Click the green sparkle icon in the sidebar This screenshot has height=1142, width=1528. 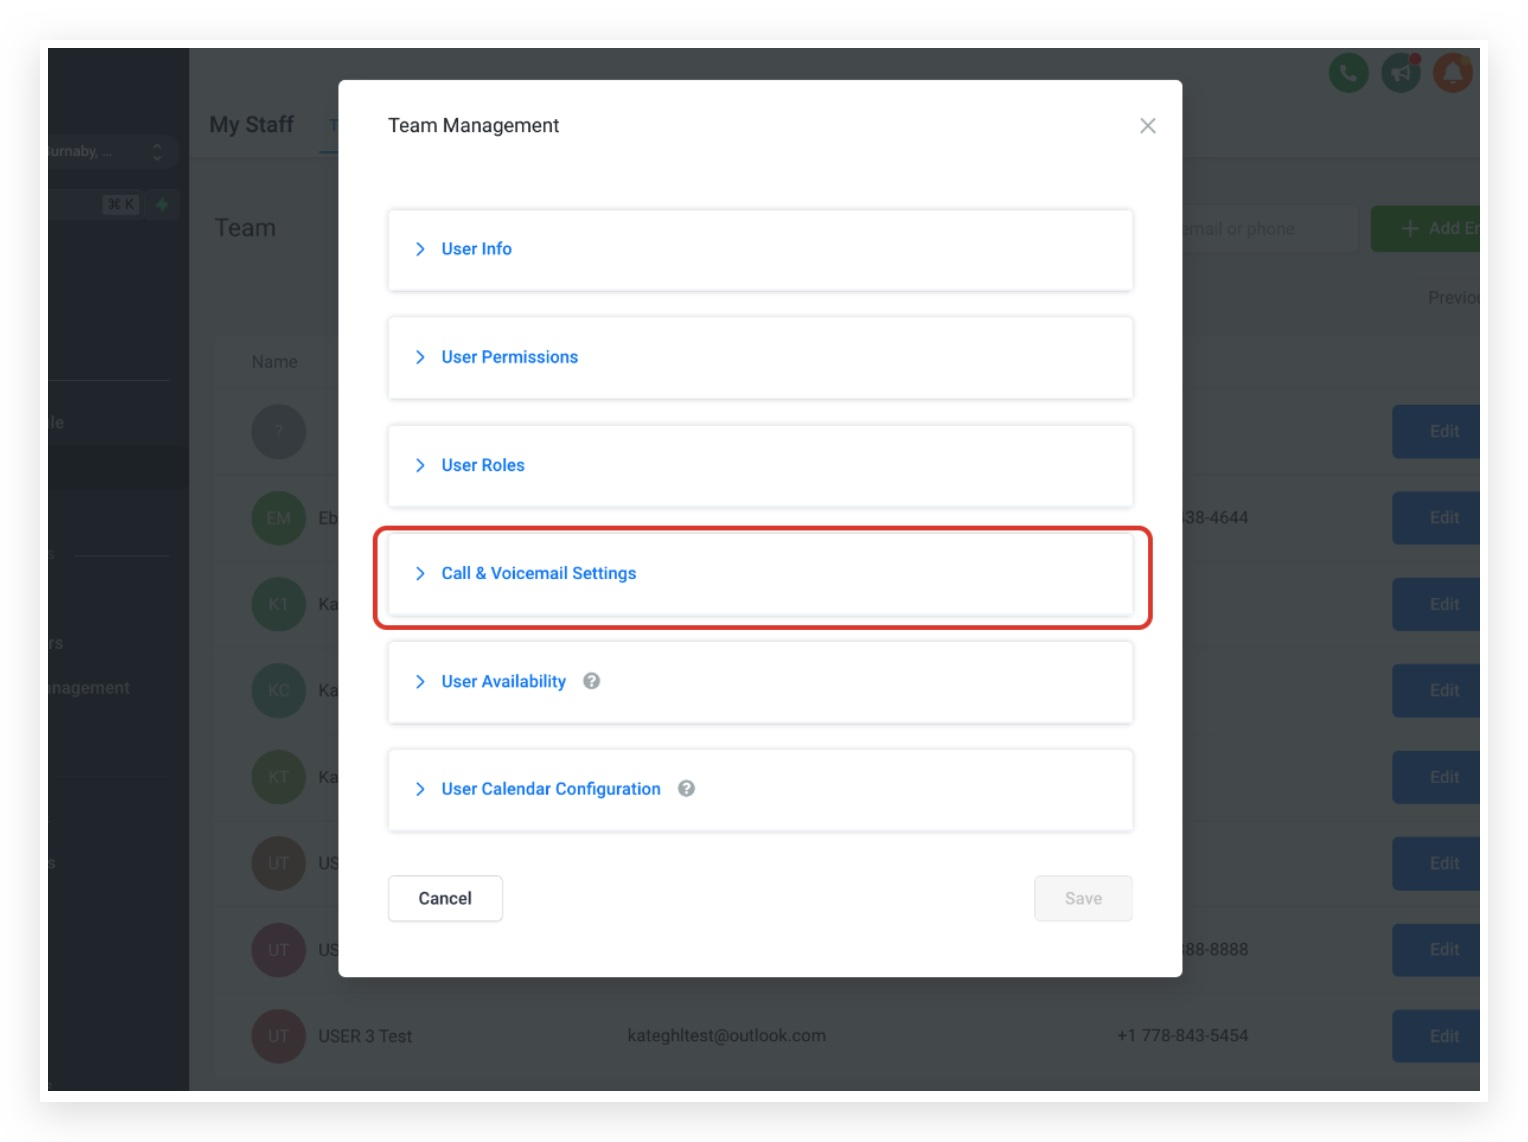pos(162,204)
